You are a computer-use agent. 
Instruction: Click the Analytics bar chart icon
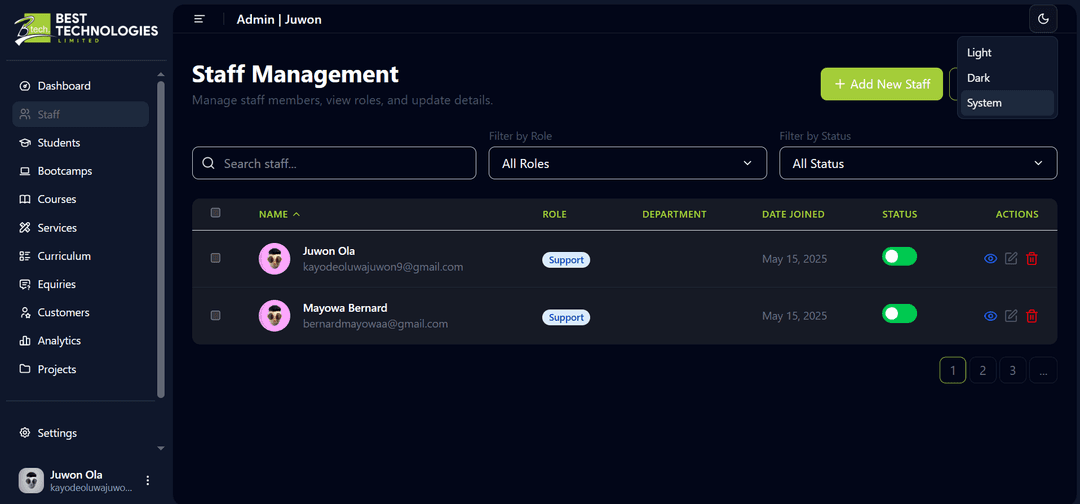coord(25,341)
